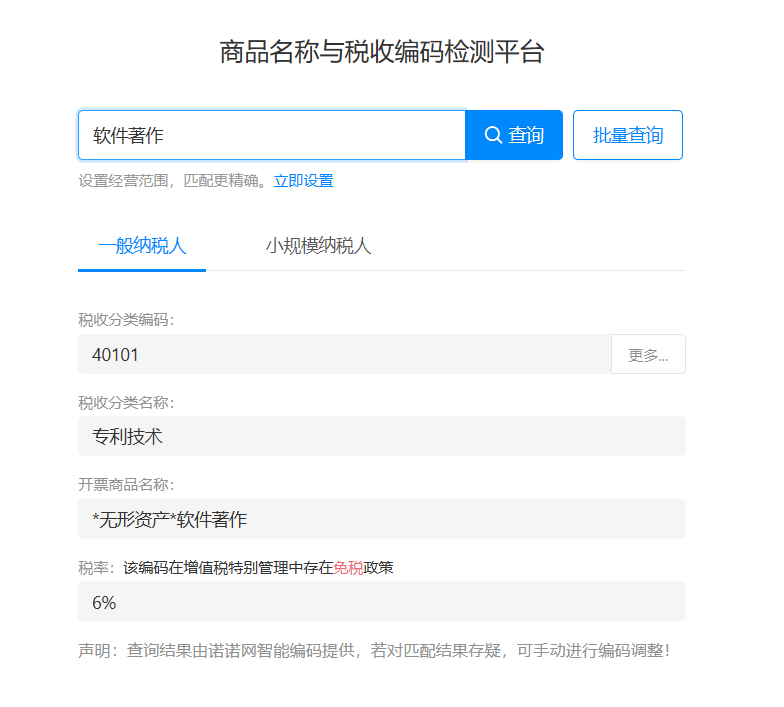Click the magnifier icon in the 查询 button
This screenshot has width=784, height=707.
(493, 135)
